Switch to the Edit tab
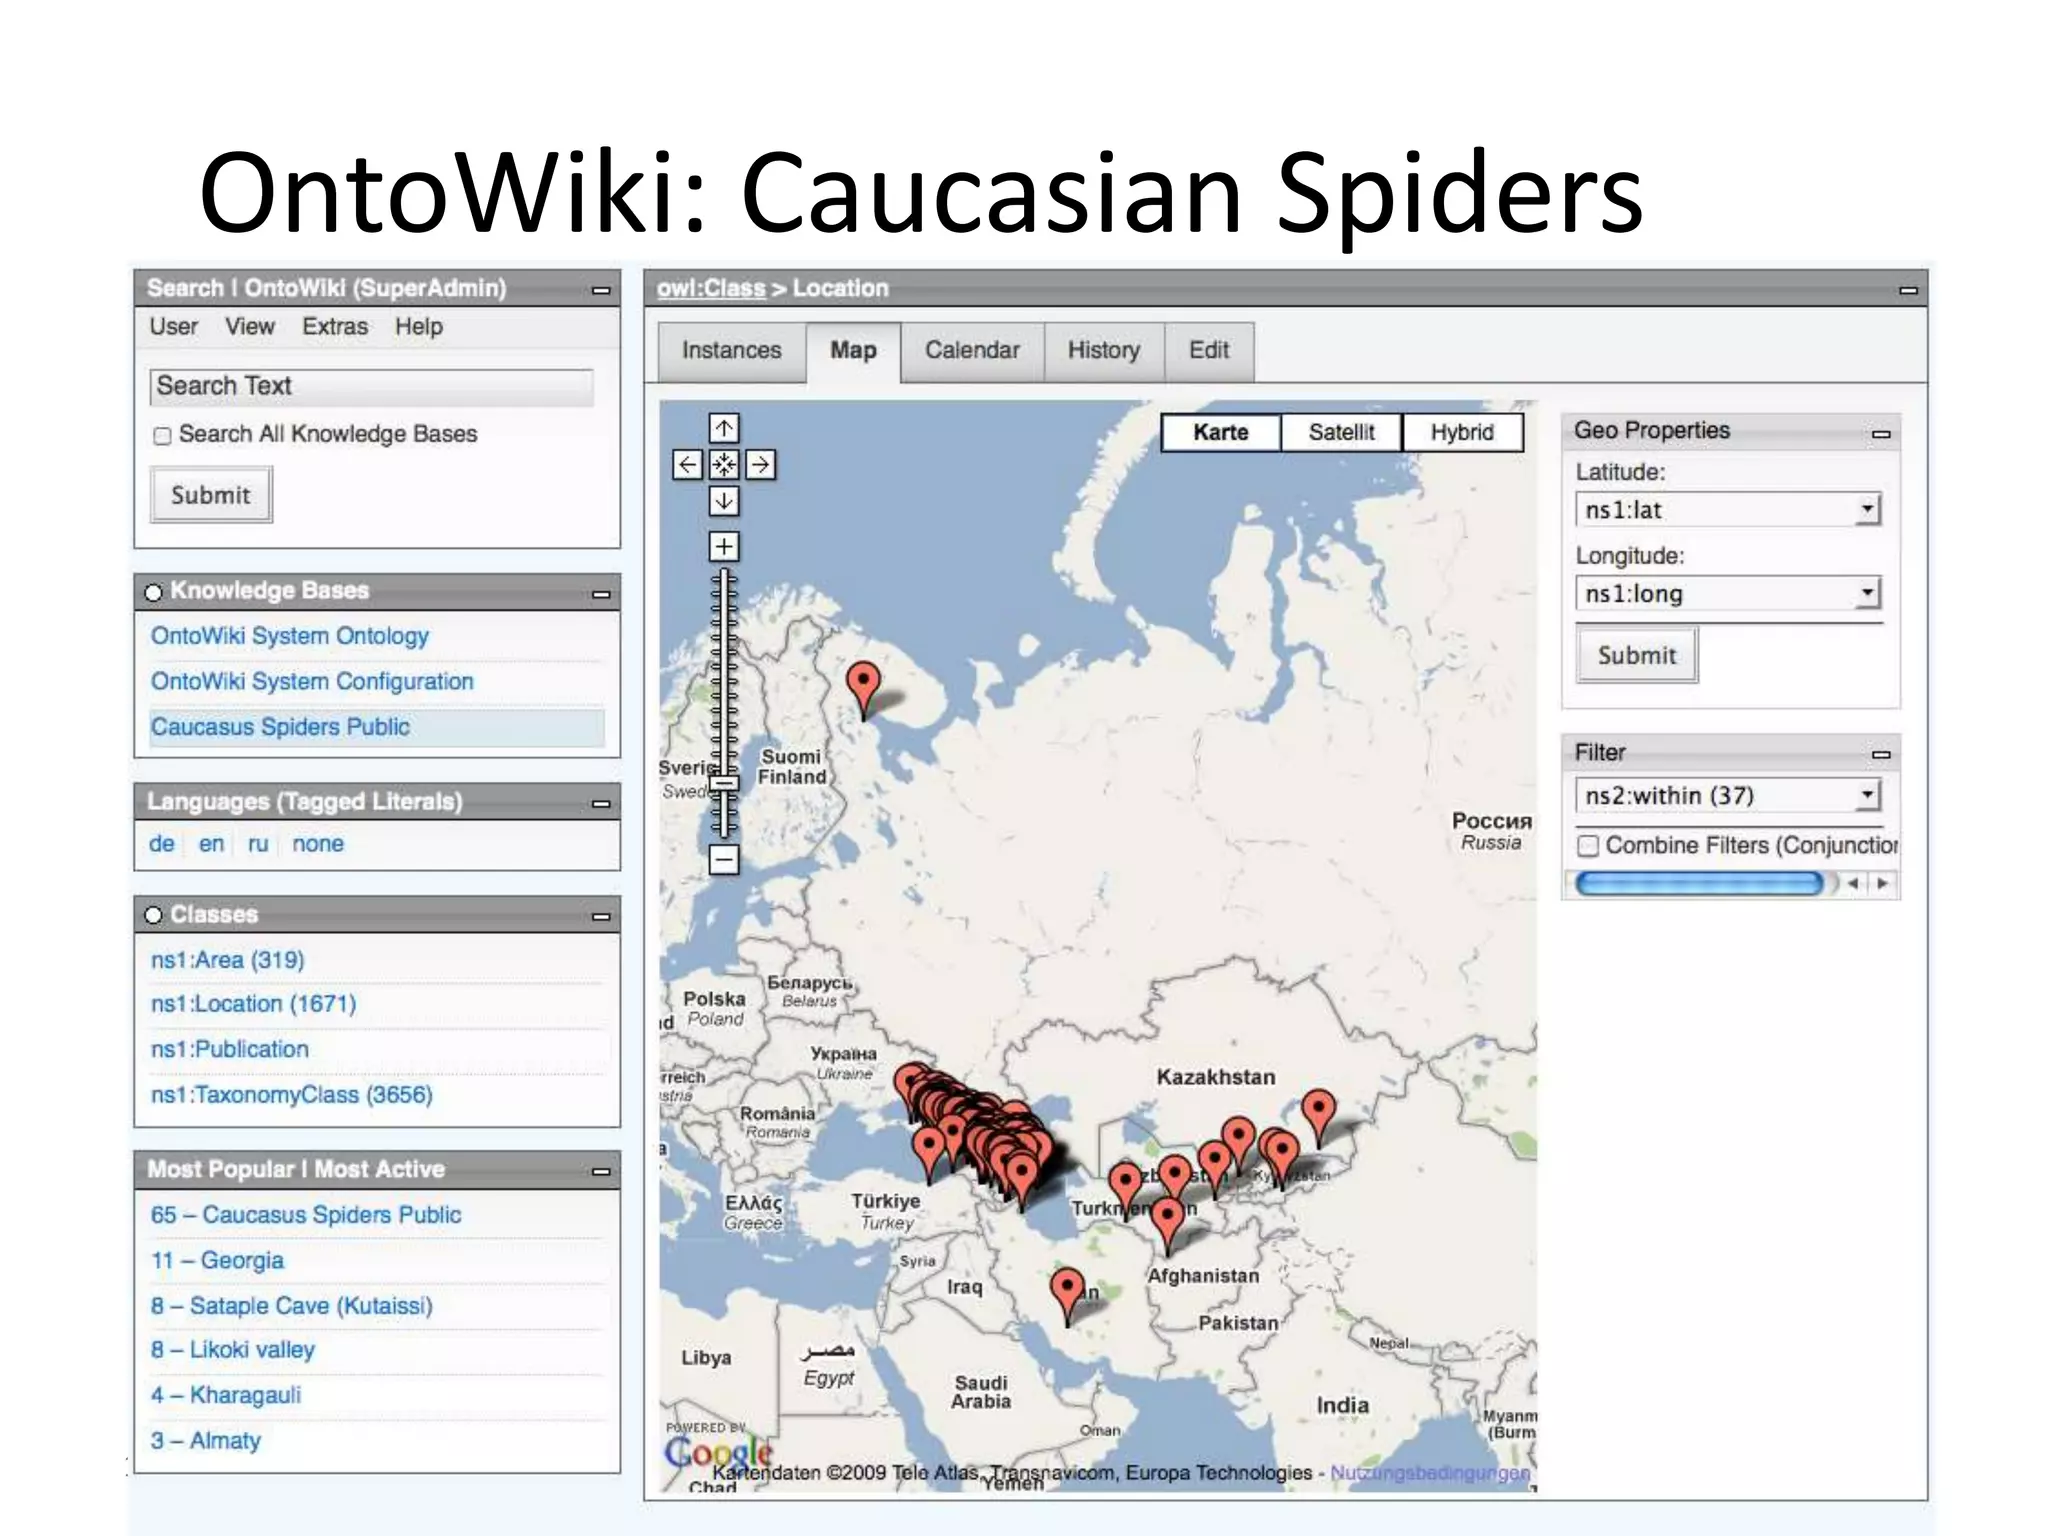The height and width of the screenshot is (1536, 2048). pos(1209,351)
